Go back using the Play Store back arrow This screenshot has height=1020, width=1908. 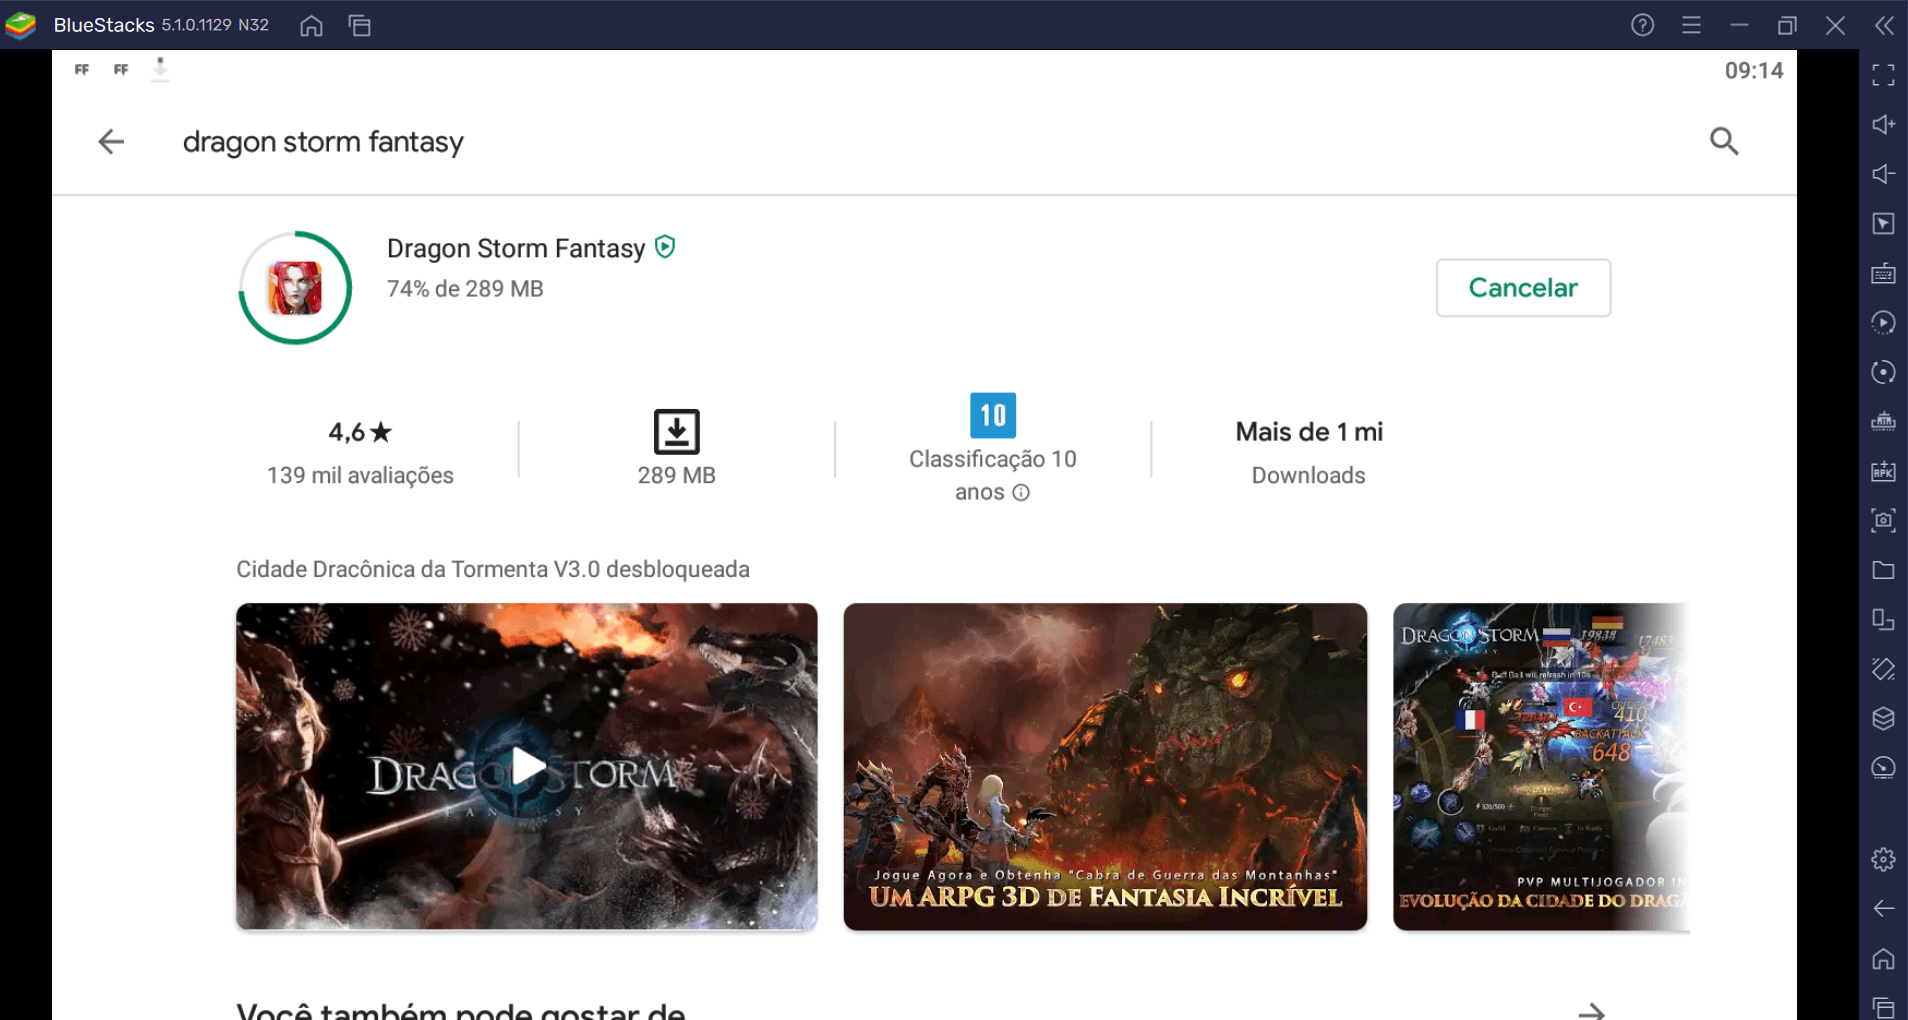(111, 142)
